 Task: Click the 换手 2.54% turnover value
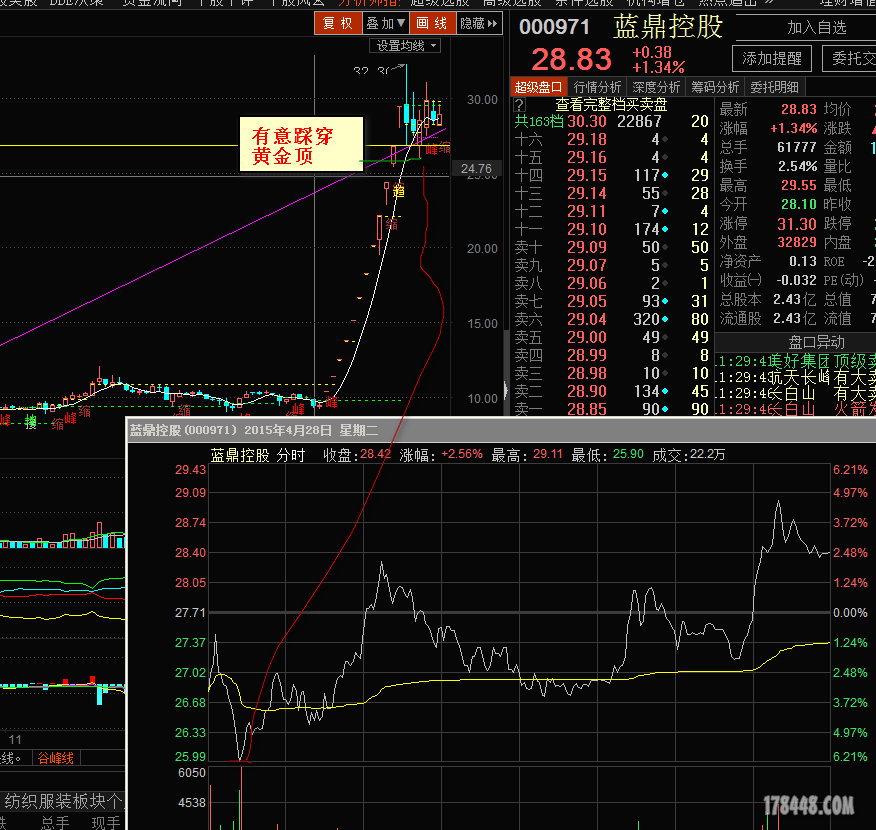pos(797,166)
